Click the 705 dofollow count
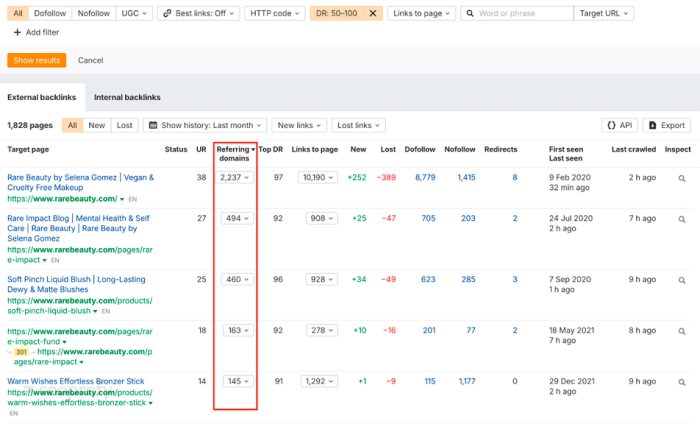Viewport: 700px width, 424px height. coord(428,218)
